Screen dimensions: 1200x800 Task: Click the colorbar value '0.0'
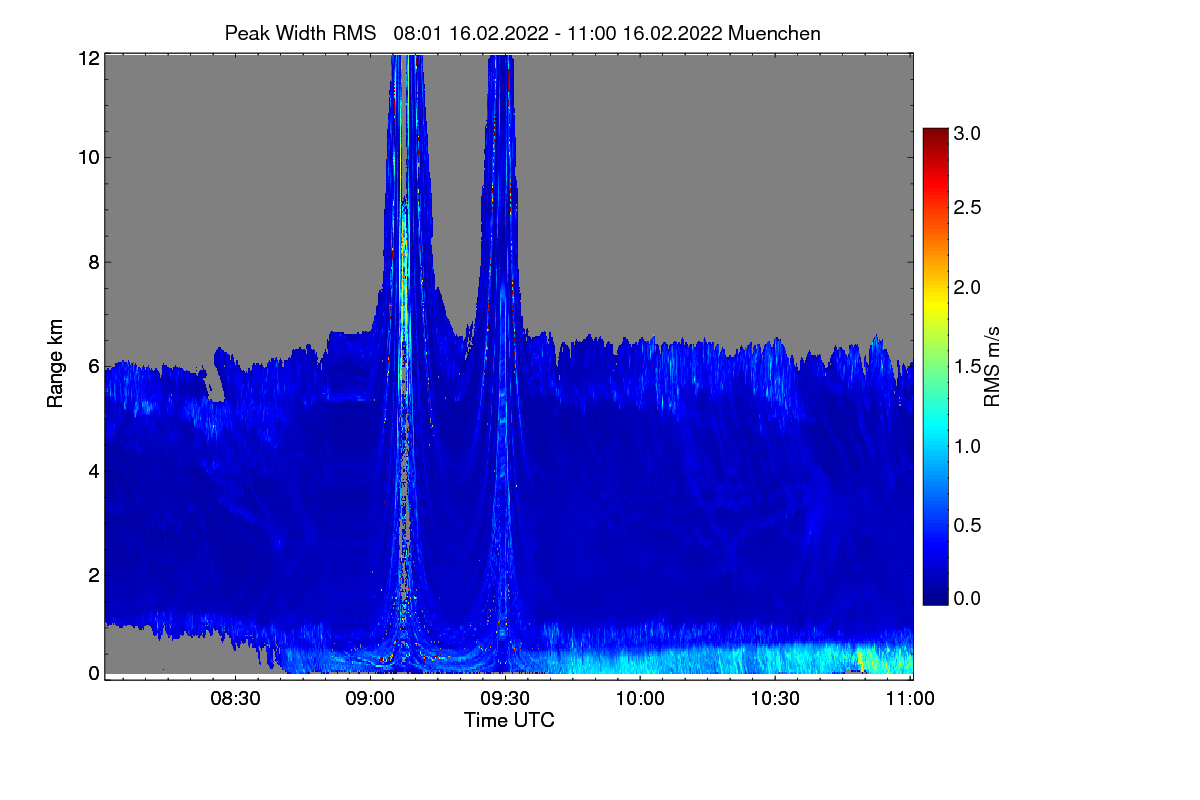[x=968, y=598]
